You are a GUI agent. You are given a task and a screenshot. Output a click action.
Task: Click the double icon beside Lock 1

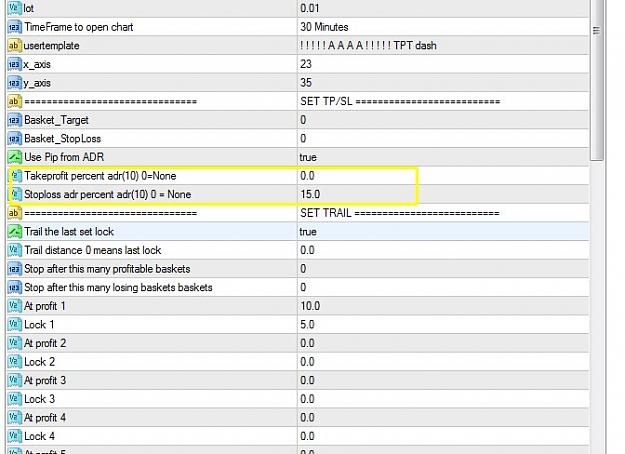pyautogui.click(x=14, y=324)
